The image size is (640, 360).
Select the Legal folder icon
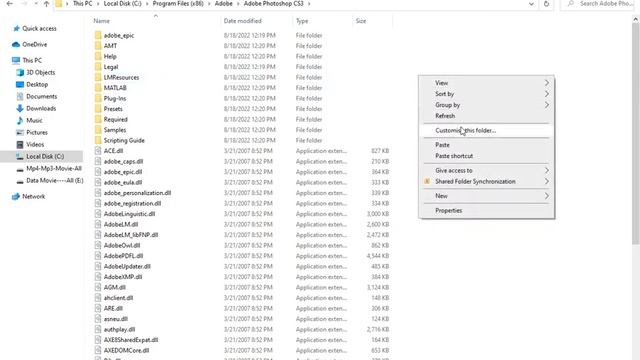click(98, 67)
